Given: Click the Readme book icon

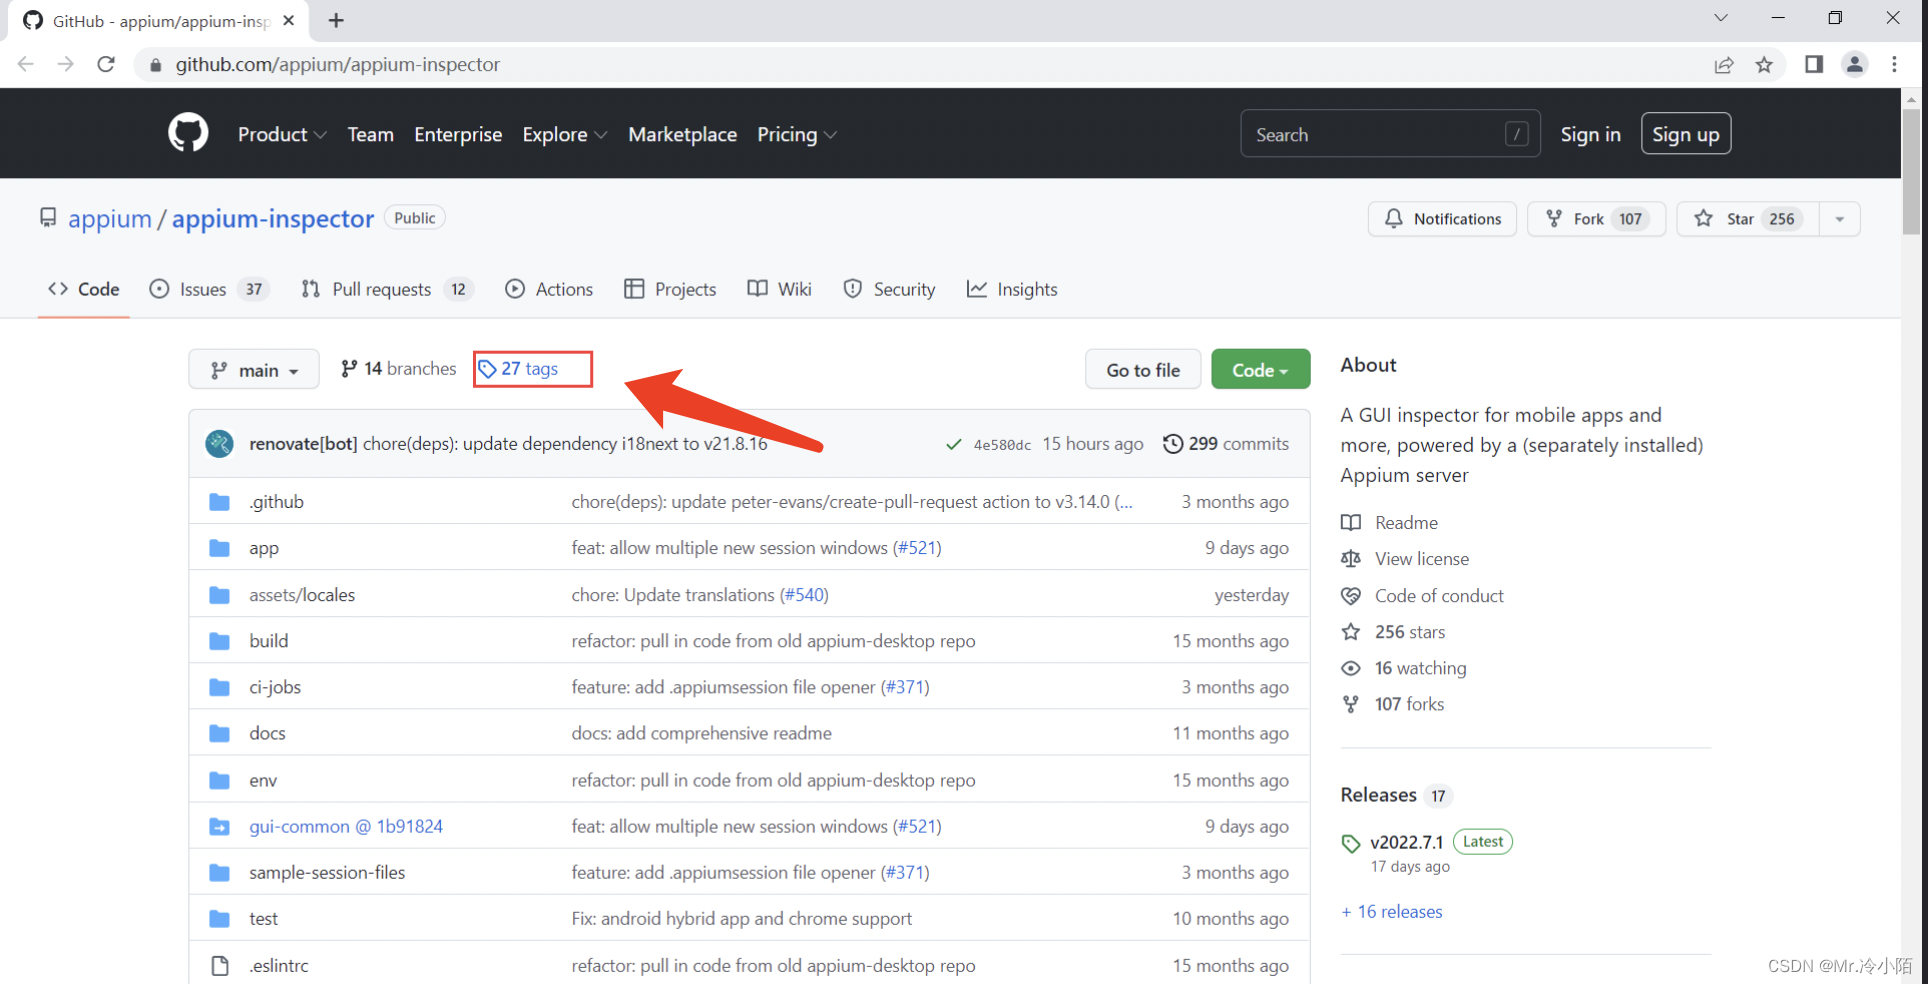Looking at the screenshot, I should (x=1351, y=522).
